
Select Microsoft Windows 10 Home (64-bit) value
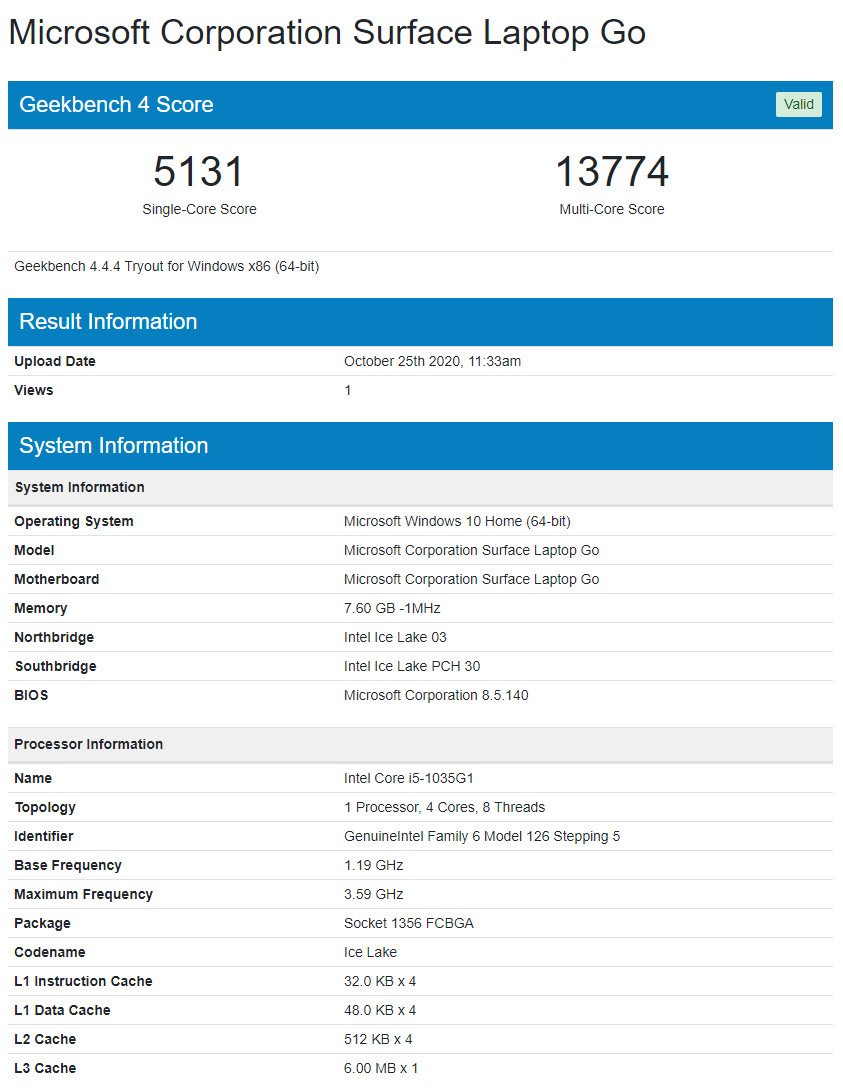[457, 521]
